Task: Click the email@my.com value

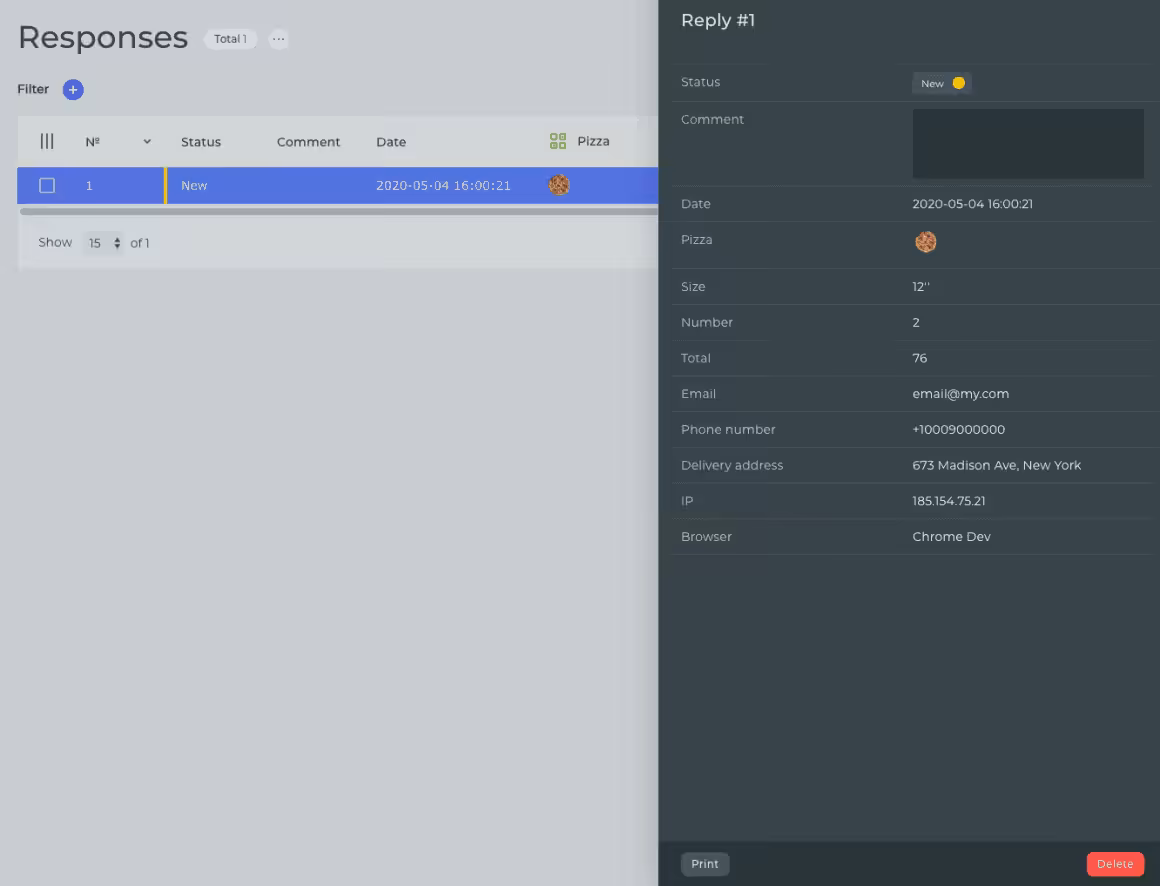Action: 960,394
